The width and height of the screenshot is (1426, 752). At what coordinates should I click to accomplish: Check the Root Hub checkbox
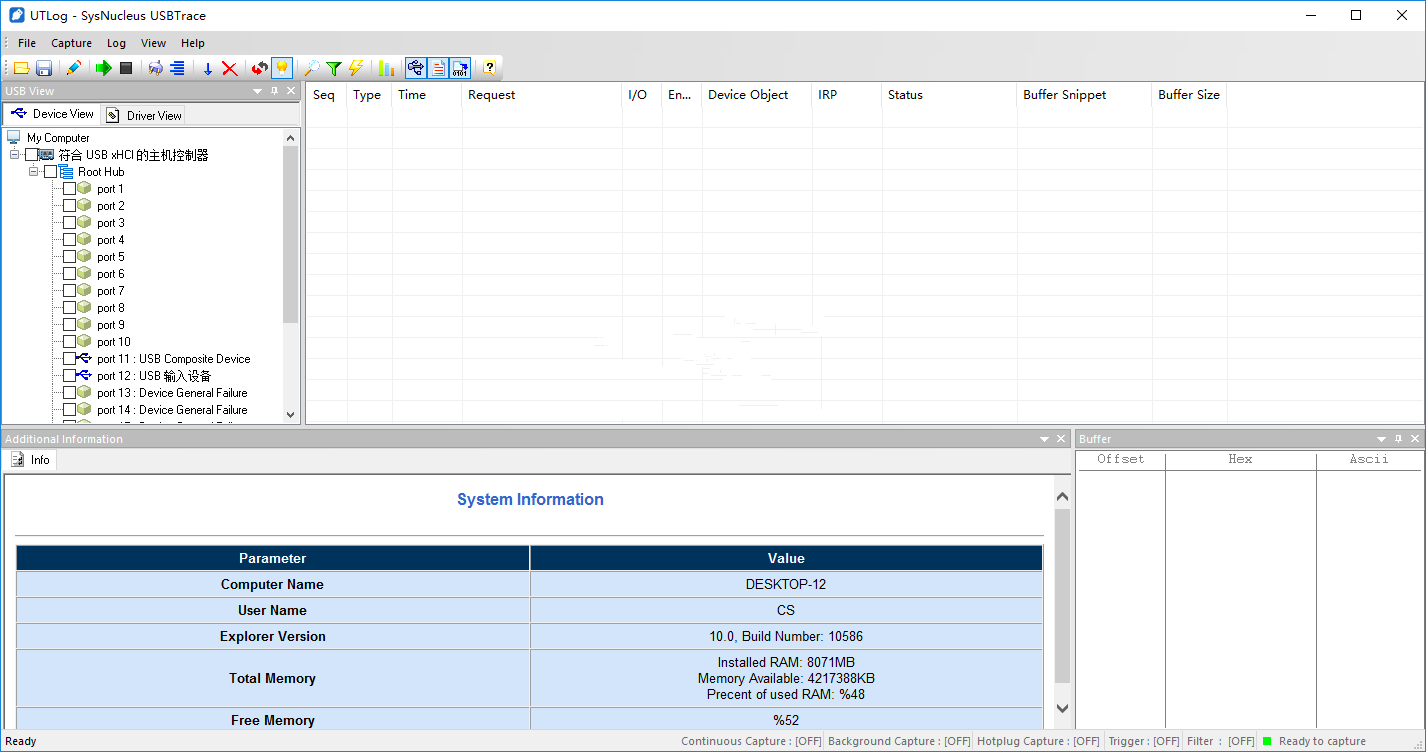coord(50,171)
